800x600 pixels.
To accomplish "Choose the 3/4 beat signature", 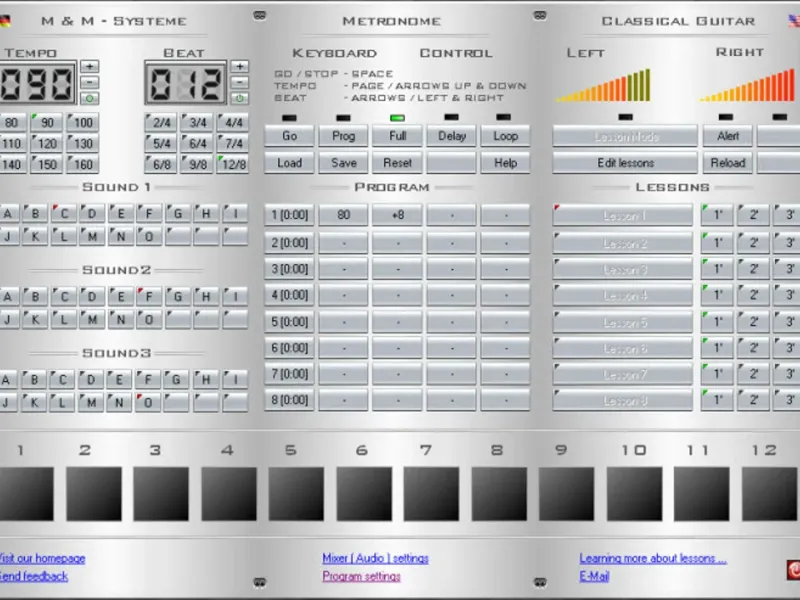I will click(x=197, y=122).
